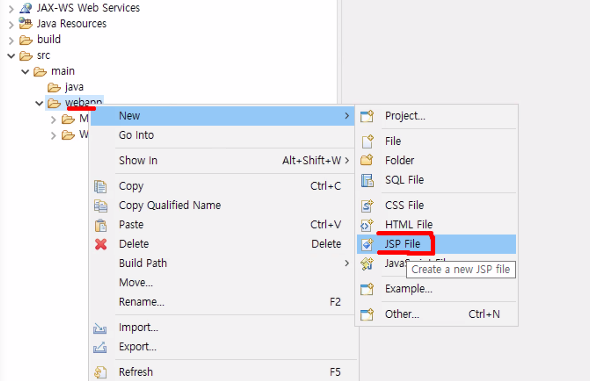This screenshot has height=381, width=590.
Task: Expand the JAX-WS Web Services node
Action: pyautogui.click(x=11, y=9)
